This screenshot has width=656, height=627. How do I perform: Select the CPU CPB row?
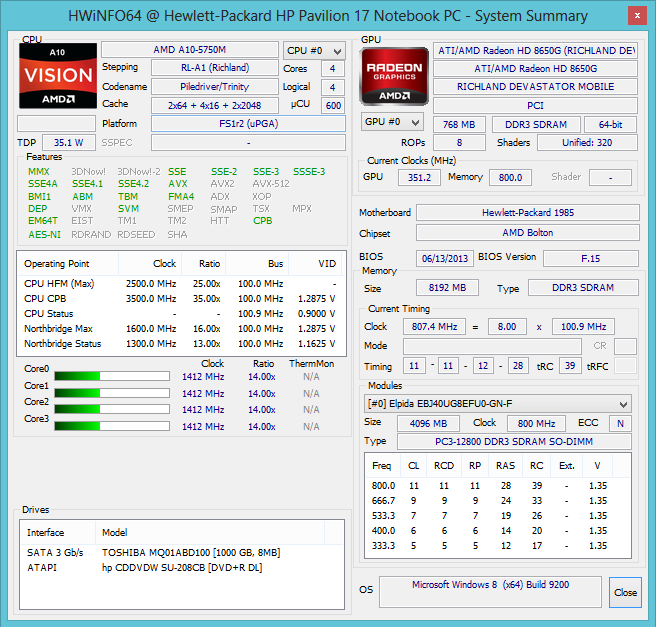[181, 299]
